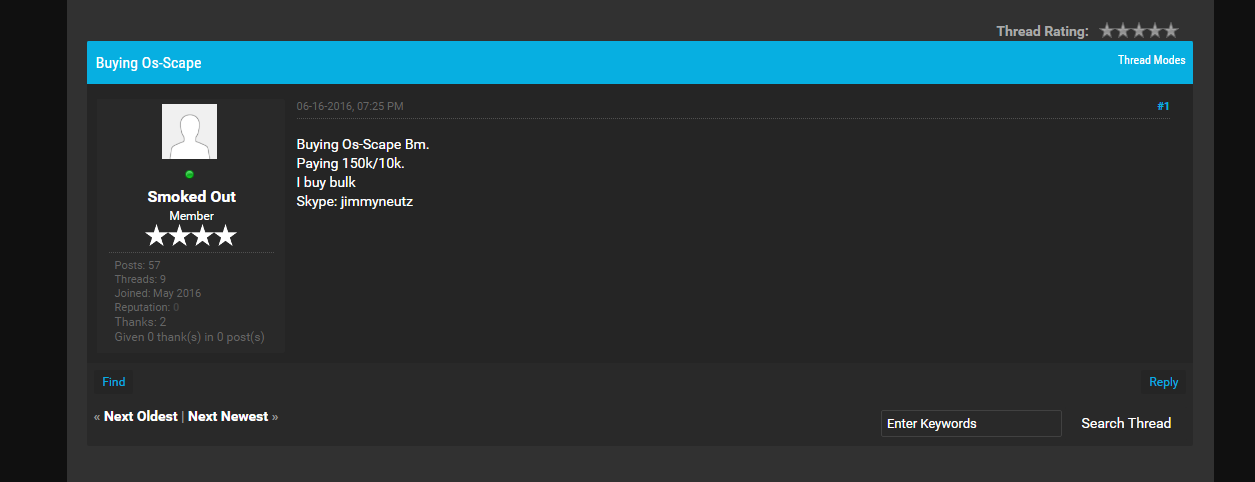
Task: Click the Reputation value 0
Action: click(176, 308)
